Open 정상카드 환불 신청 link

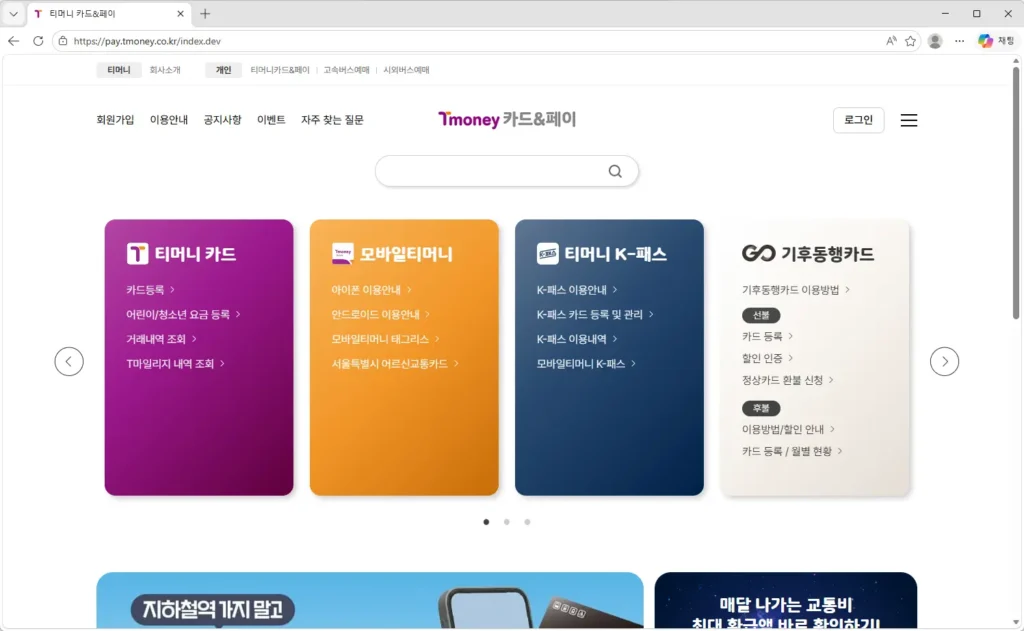coord(787,380)
